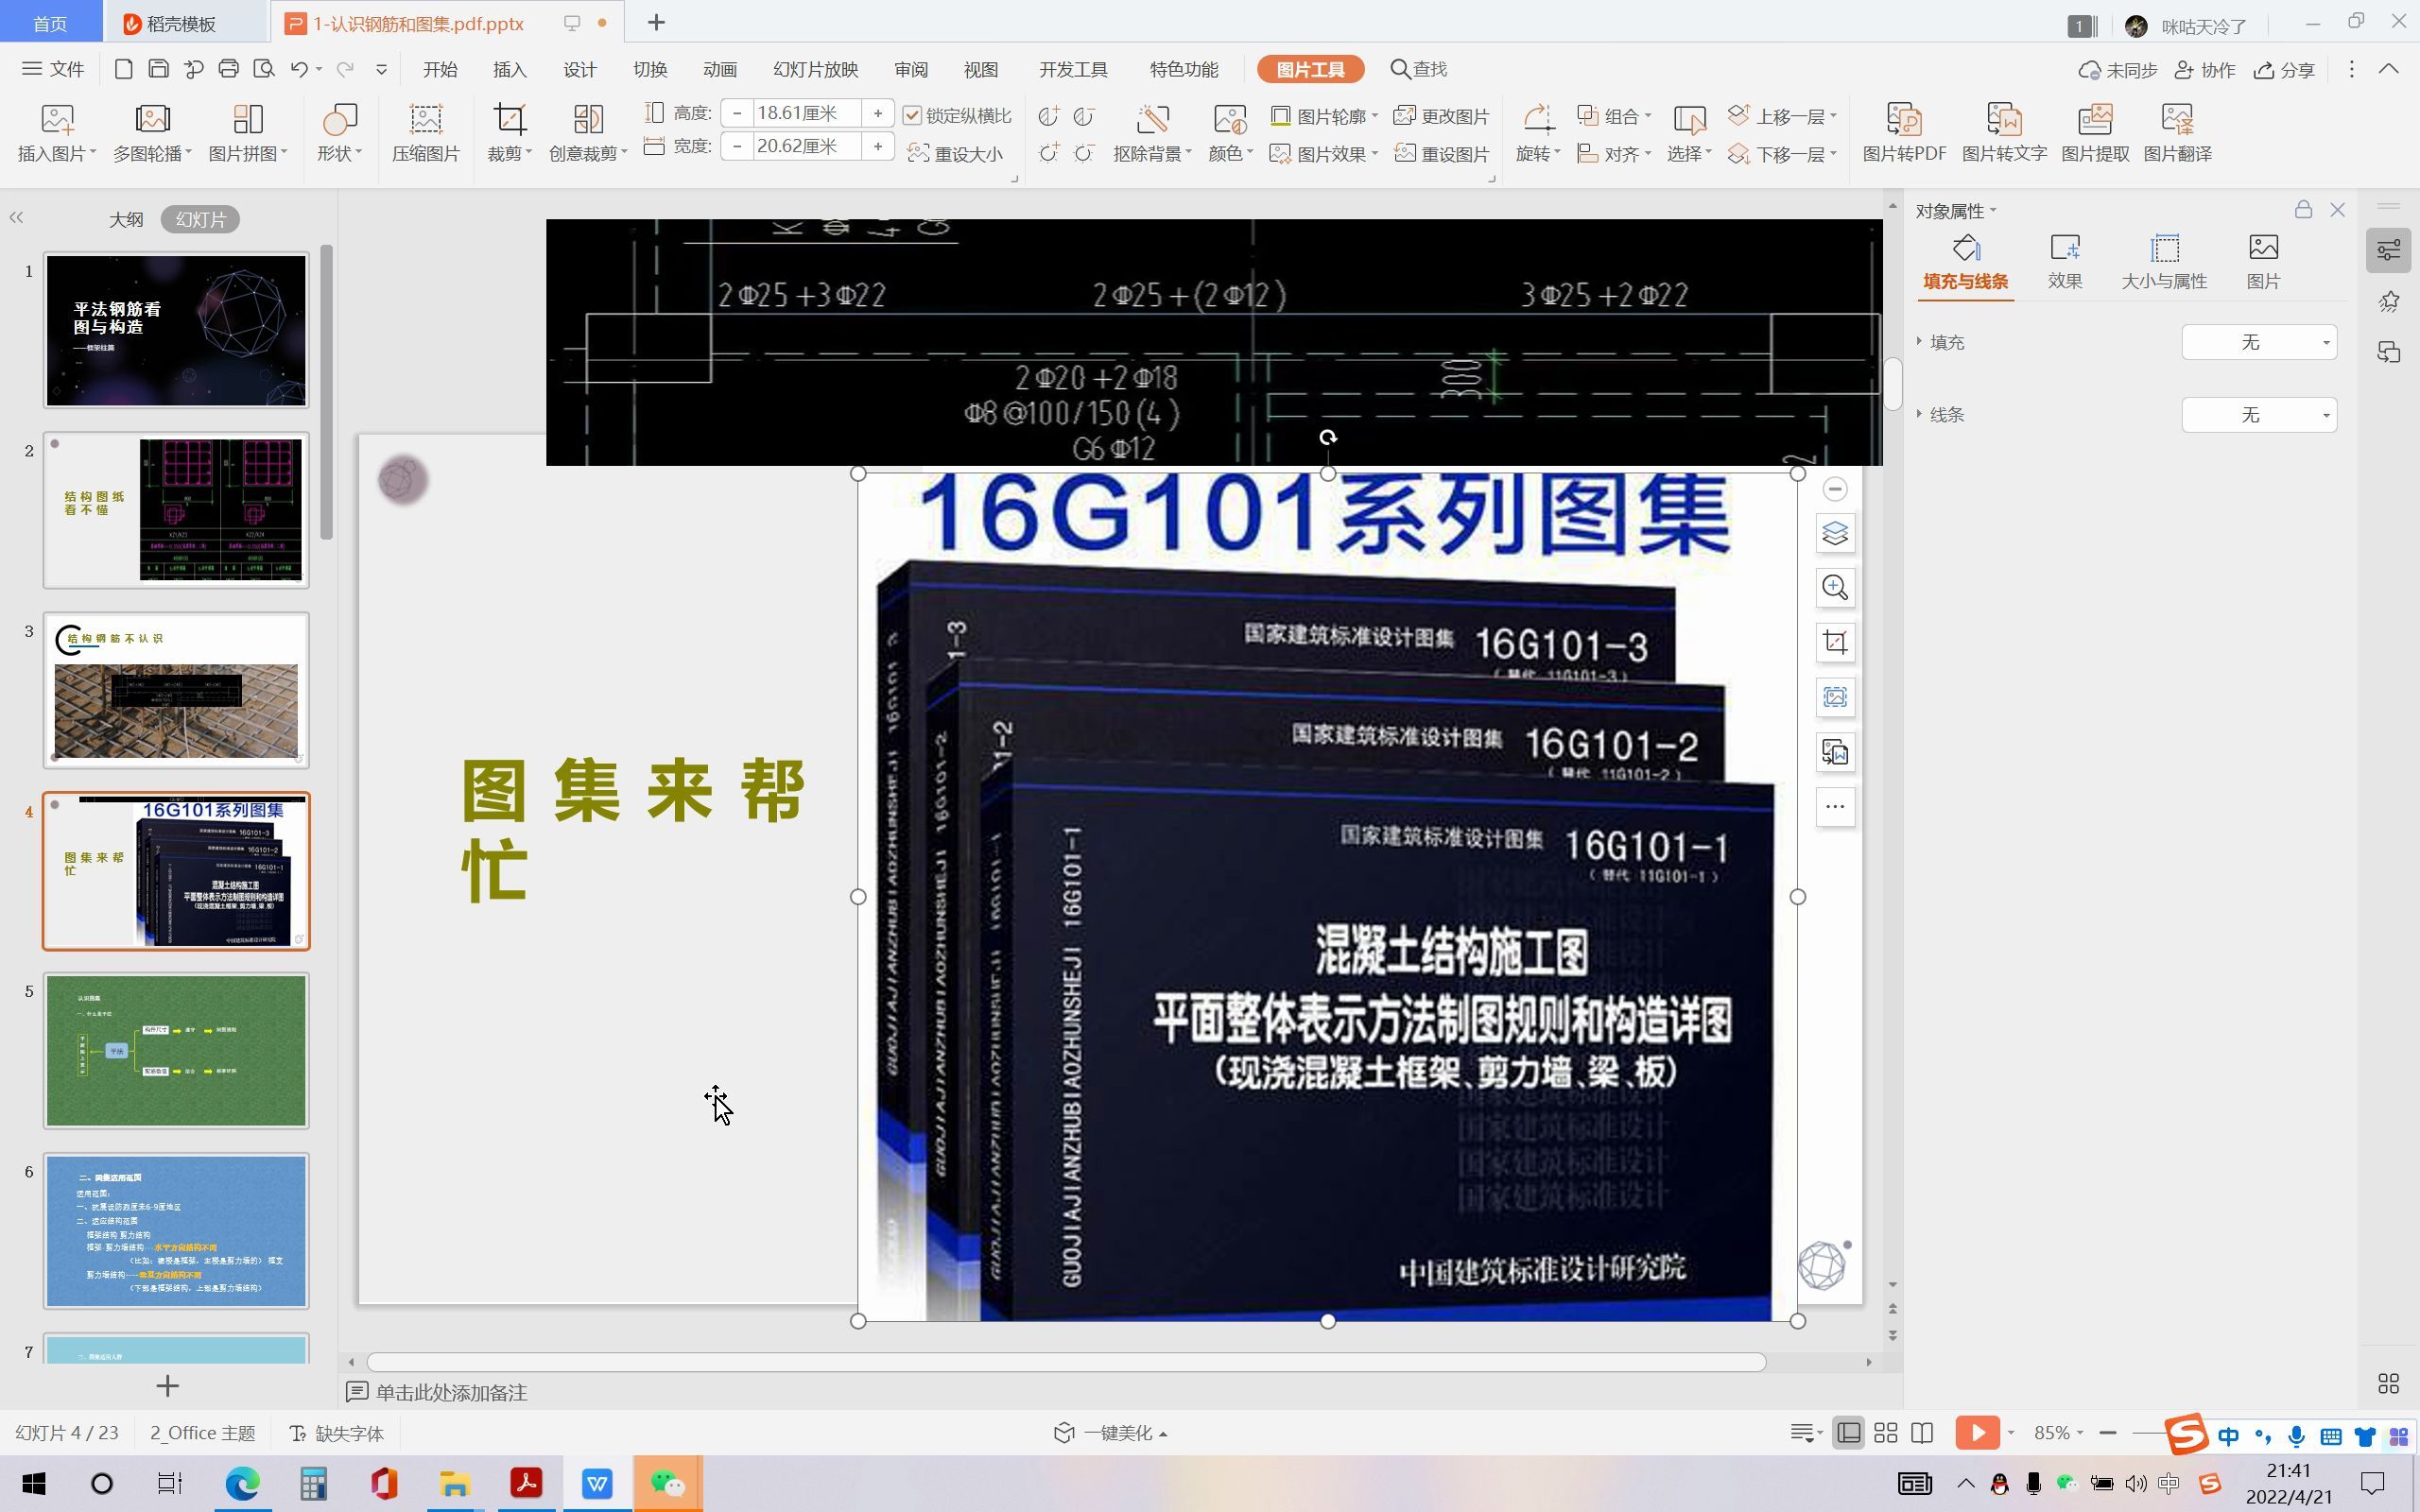
Task: Select slide 5 thumbnail with green background
Action: [x=176, y=1051]
